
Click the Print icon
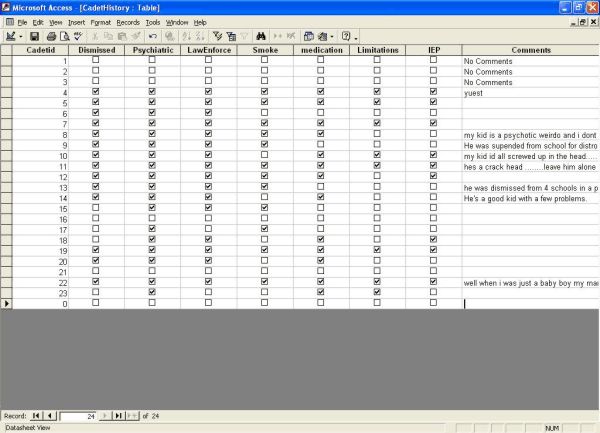point(51,36)
